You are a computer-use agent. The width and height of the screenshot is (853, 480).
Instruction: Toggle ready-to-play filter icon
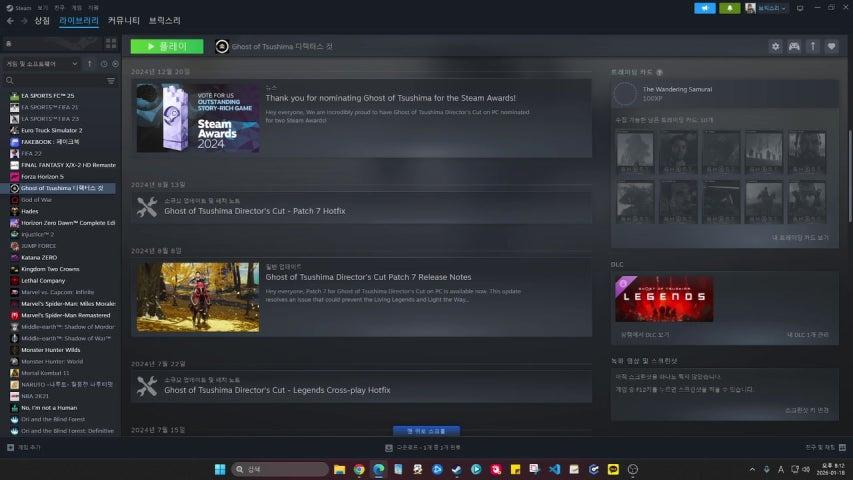pos(115,64)
